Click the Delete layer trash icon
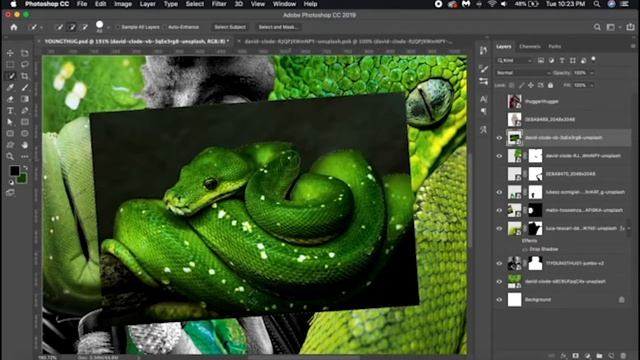The image size is (640, 360). pyautogui.click(x=623, y=356)
